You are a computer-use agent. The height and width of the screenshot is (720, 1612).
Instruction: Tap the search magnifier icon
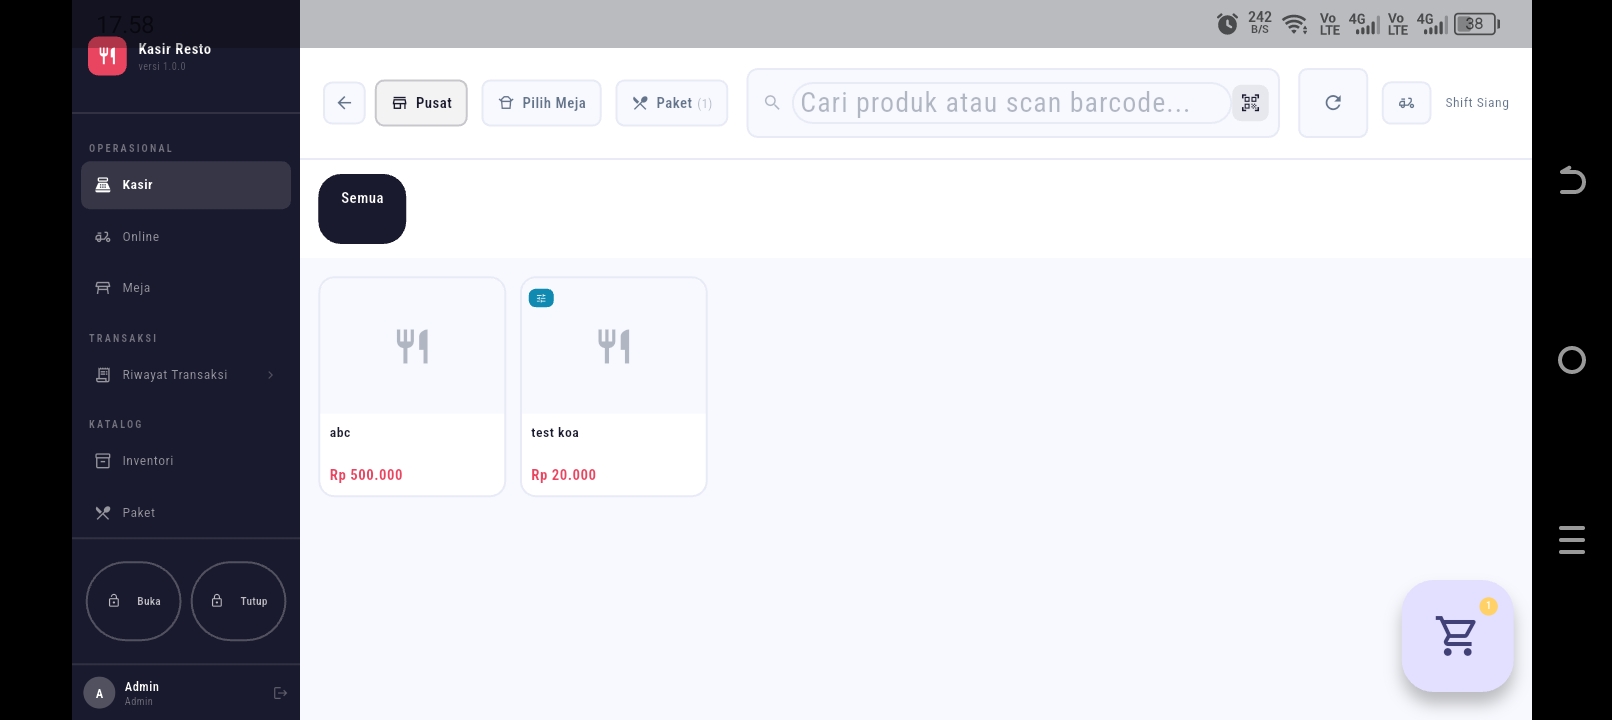pyautogui.click(x=772, y=103)
